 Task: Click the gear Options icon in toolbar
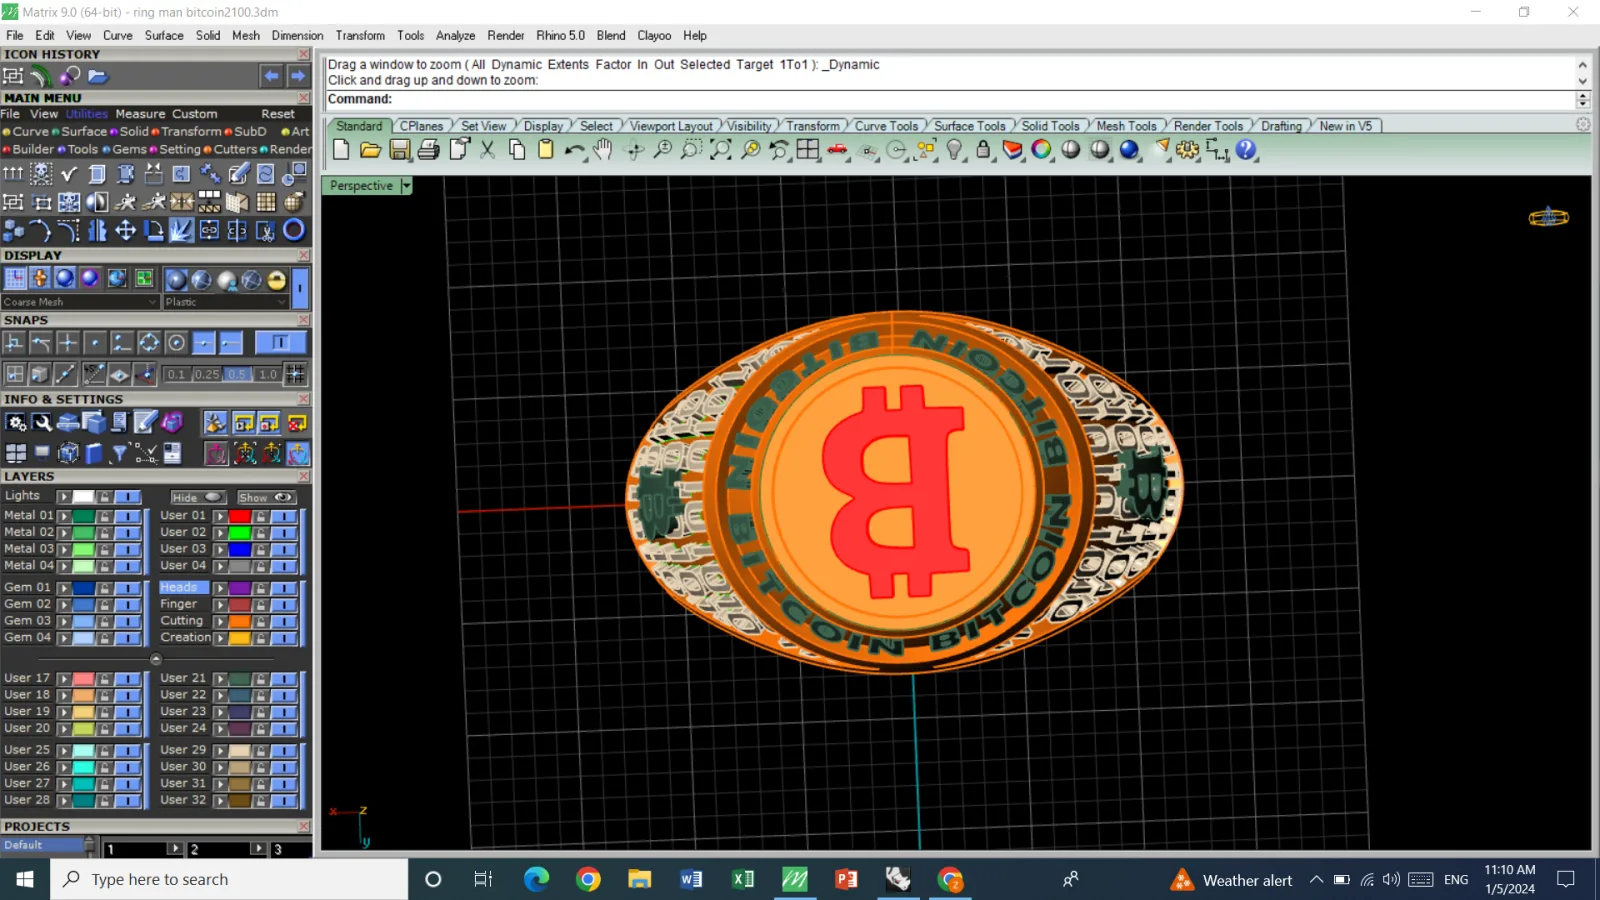1187,150
